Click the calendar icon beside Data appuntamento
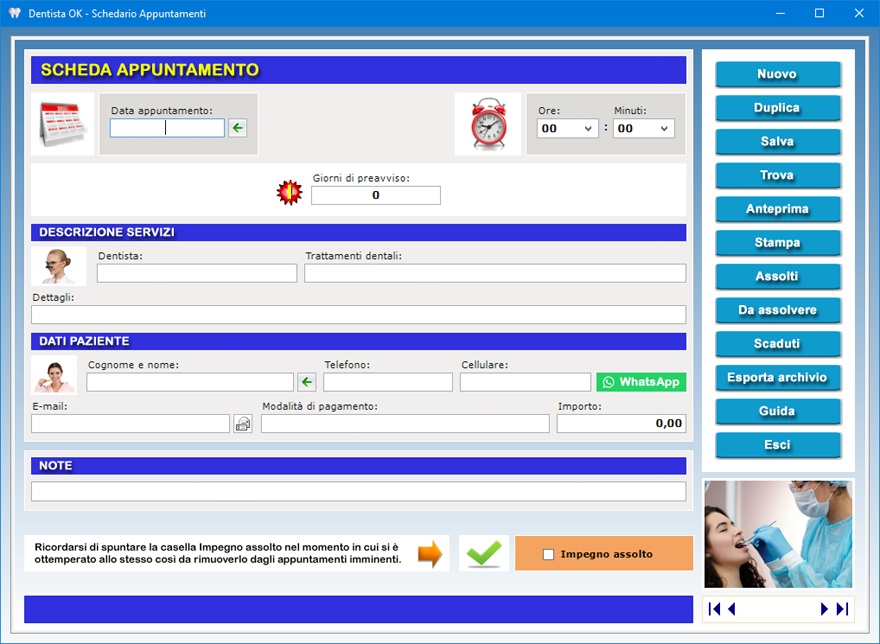880x644 pixels. (62, 124)
